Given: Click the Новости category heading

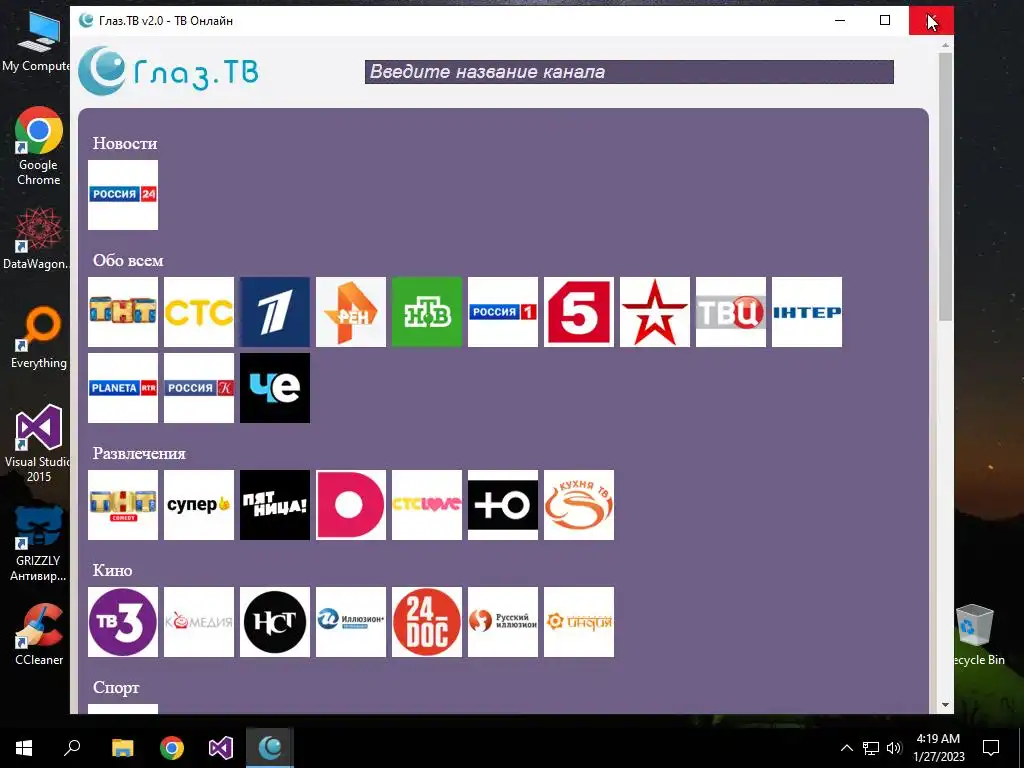Looking at the screenshot, I should pyautogui.click(x=125, y=143).
